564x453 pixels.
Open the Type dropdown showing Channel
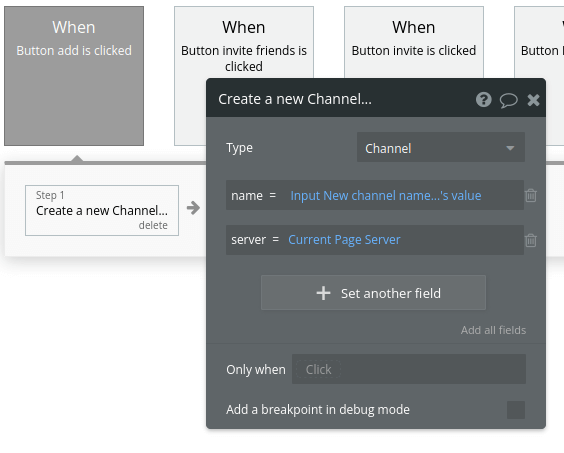click(x=441, y=147)
